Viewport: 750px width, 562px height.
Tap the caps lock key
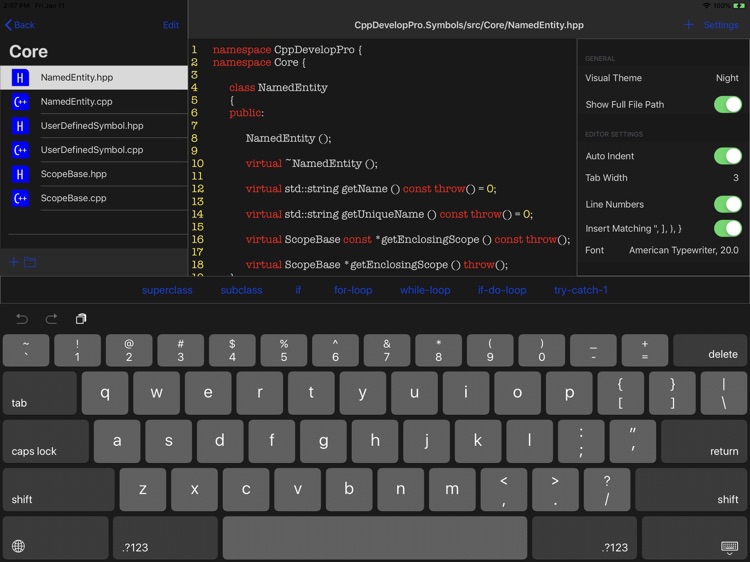coord(45,441)
